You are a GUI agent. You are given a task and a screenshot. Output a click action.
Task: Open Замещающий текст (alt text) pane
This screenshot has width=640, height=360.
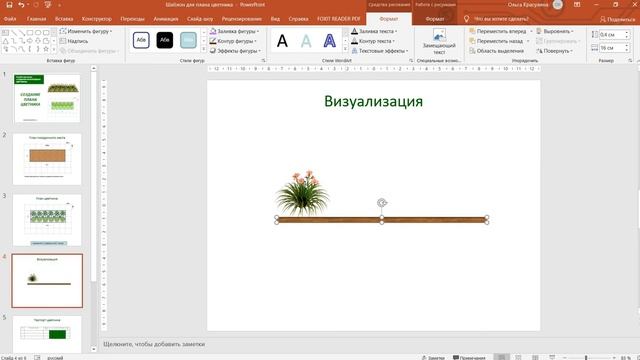coord(439,42)
